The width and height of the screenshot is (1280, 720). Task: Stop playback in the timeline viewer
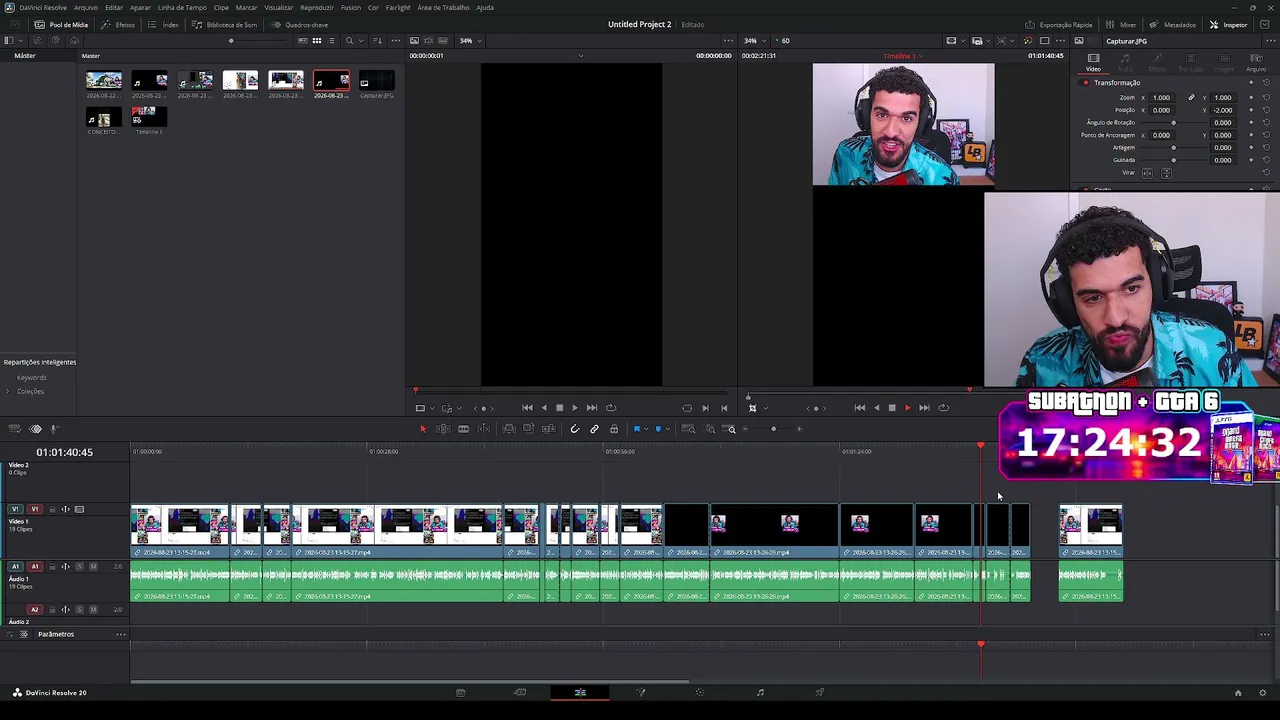coord(892,408)
